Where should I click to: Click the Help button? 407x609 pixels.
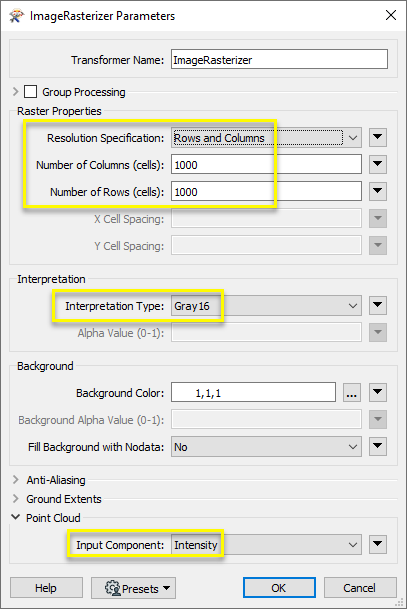[x=46, y=588]
